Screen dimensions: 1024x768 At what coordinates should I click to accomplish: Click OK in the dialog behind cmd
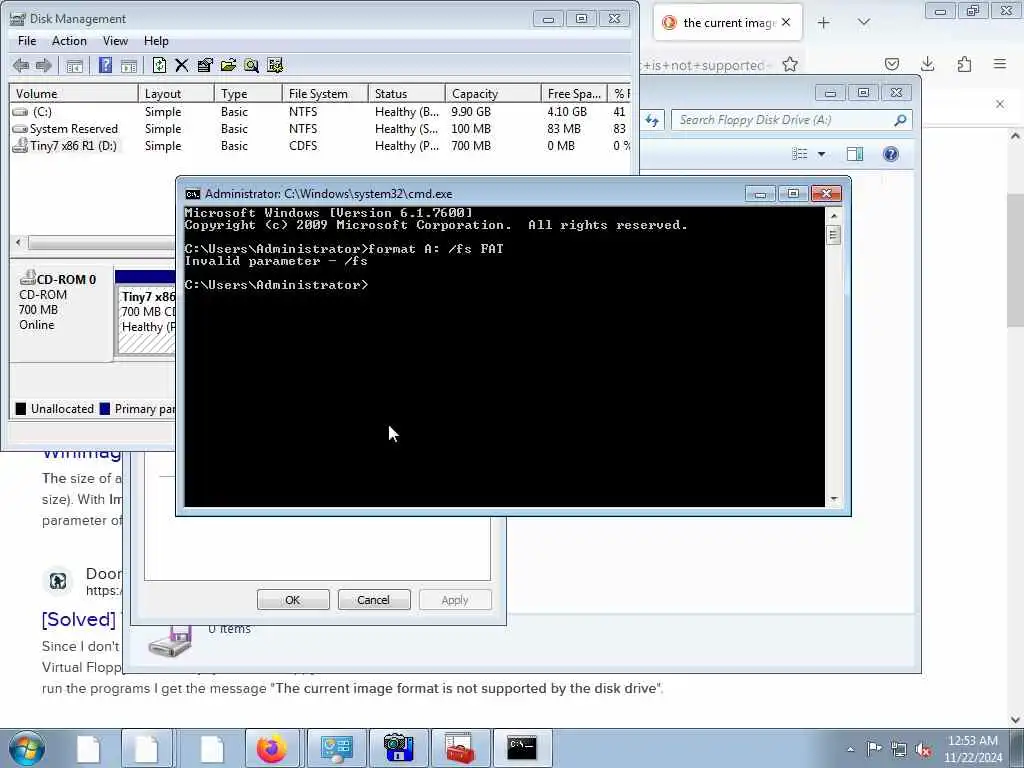coord(293,600)
